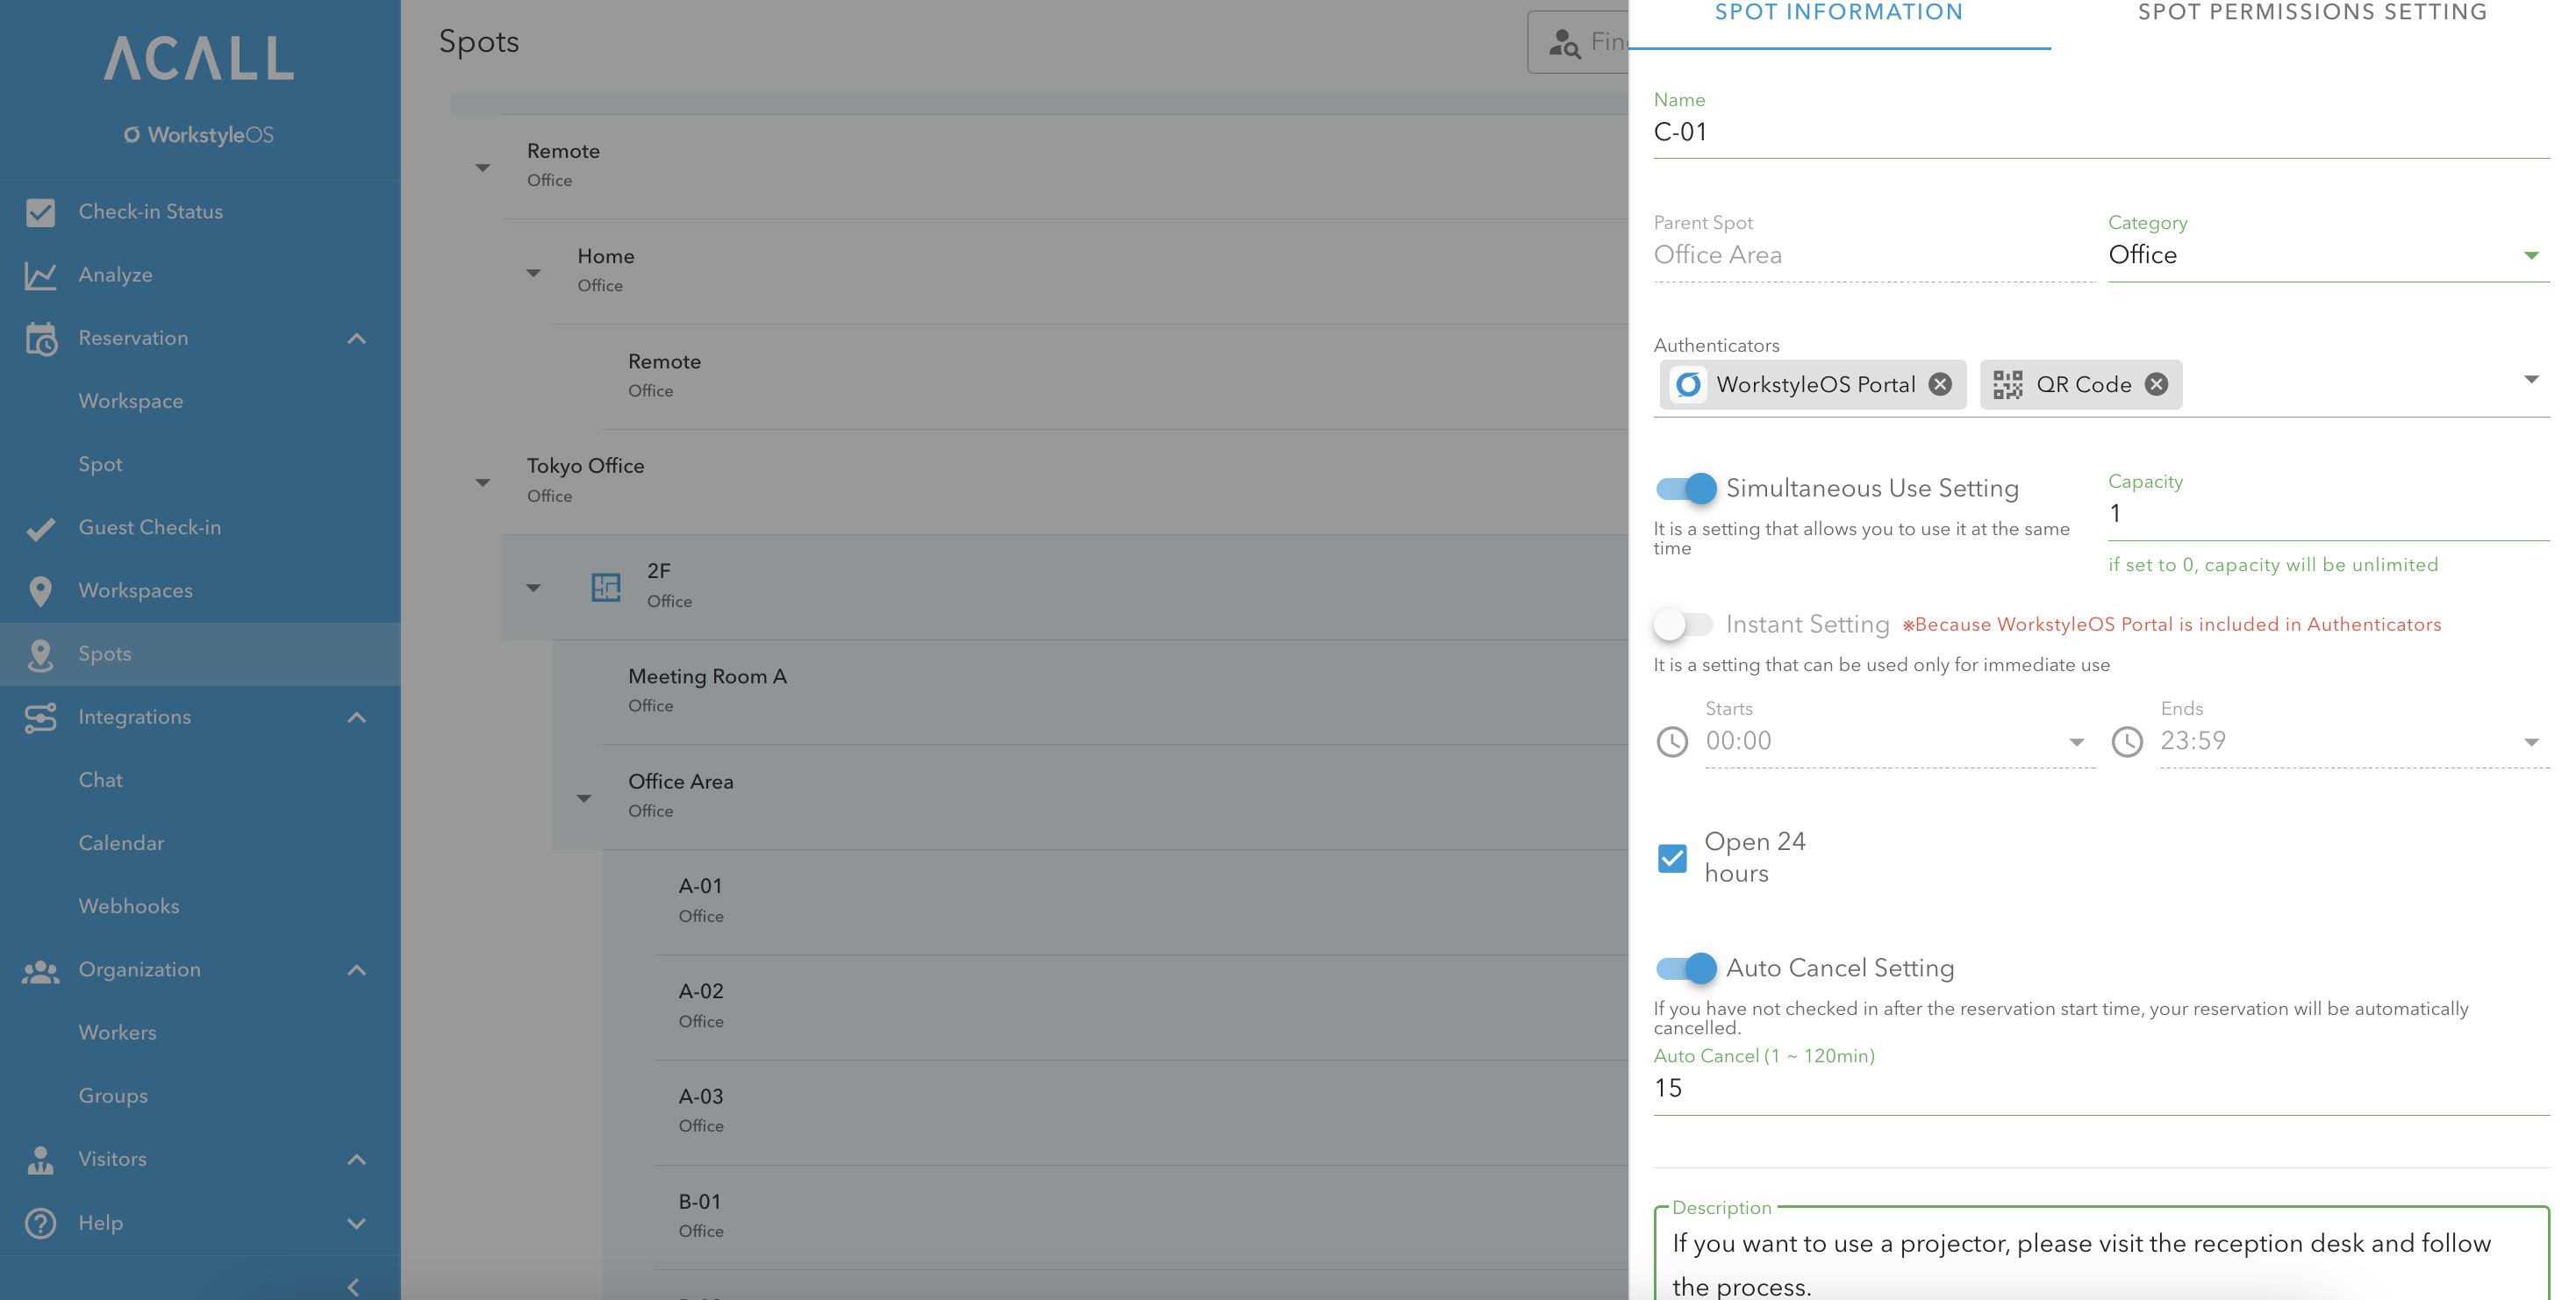
Task: Click the Help question mark icon
Action: [40, 1223]
